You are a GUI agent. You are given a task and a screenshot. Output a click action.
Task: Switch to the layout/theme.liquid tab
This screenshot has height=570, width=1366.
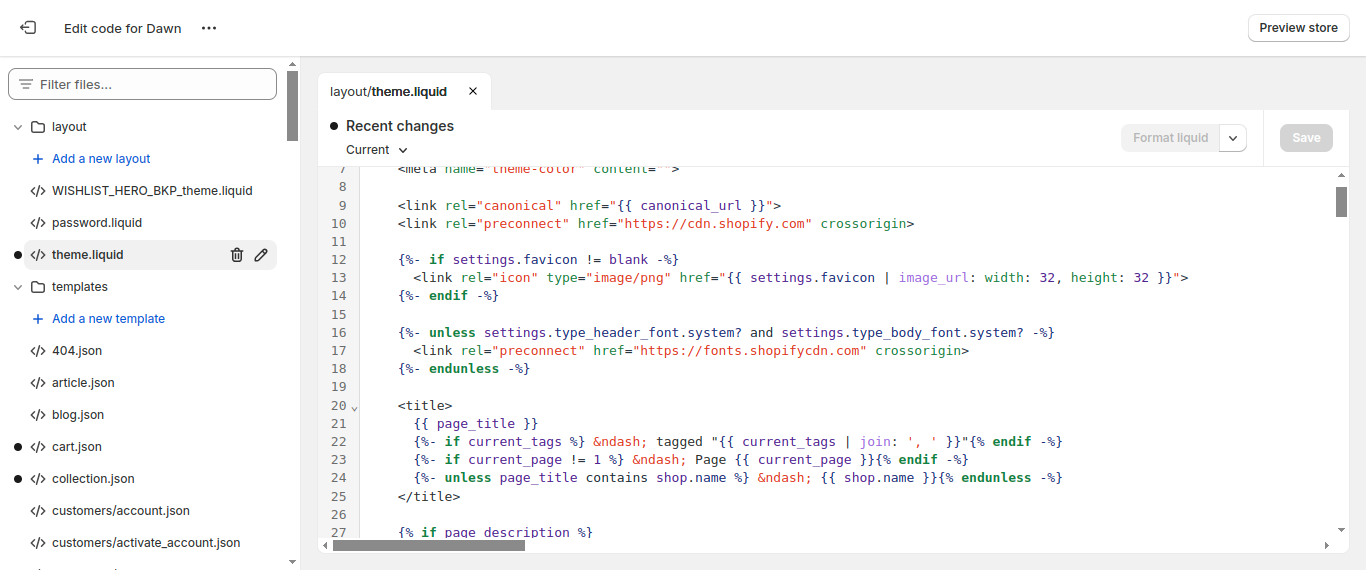click(389, 91)
